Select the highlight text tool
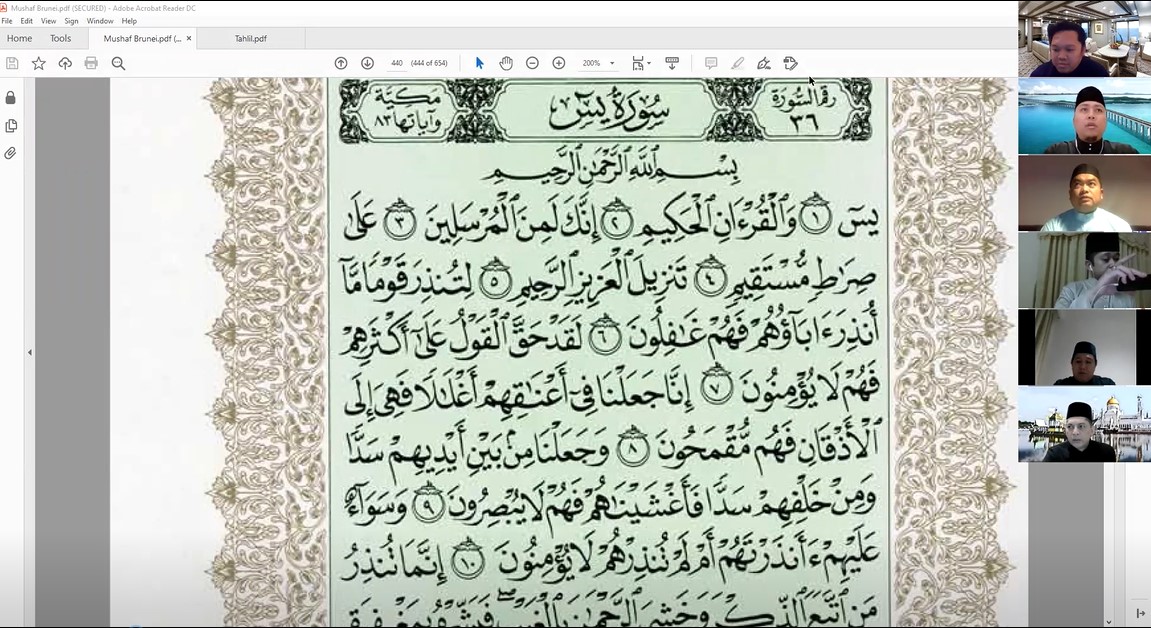Viewport: 1151px width, 628px height. [x=737, y=63]
